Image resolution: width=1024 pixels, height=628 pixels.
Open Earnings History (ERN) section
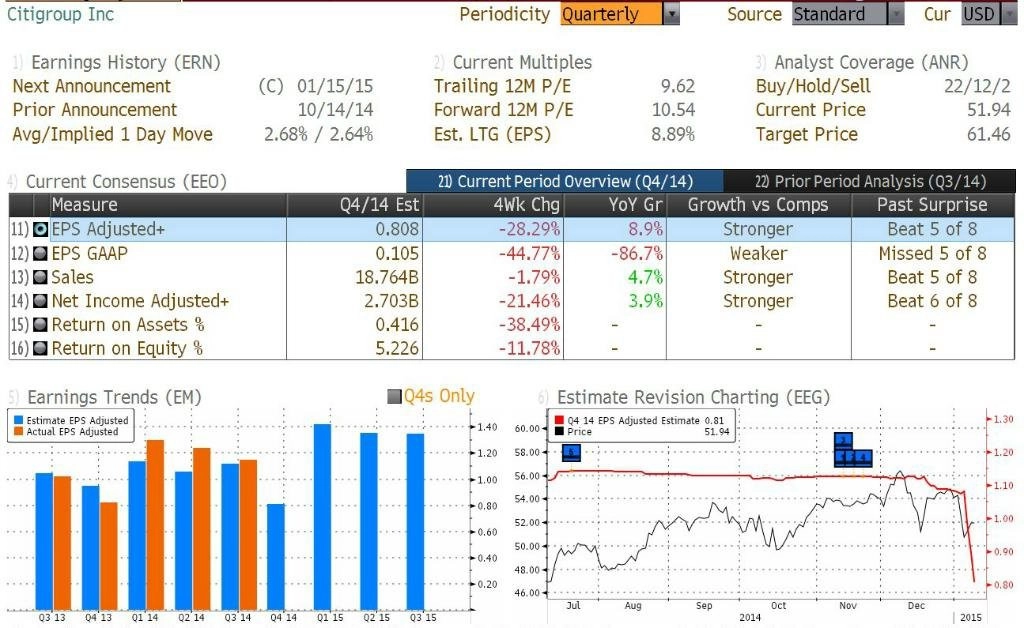point(125,62)
